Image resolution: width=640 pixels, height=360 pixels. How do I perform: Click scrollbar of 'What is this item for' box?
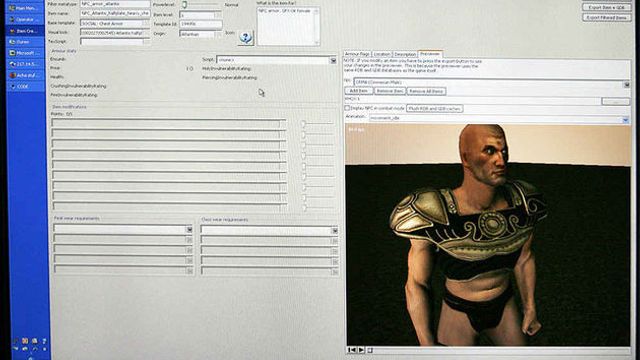[x=316, y=26]
